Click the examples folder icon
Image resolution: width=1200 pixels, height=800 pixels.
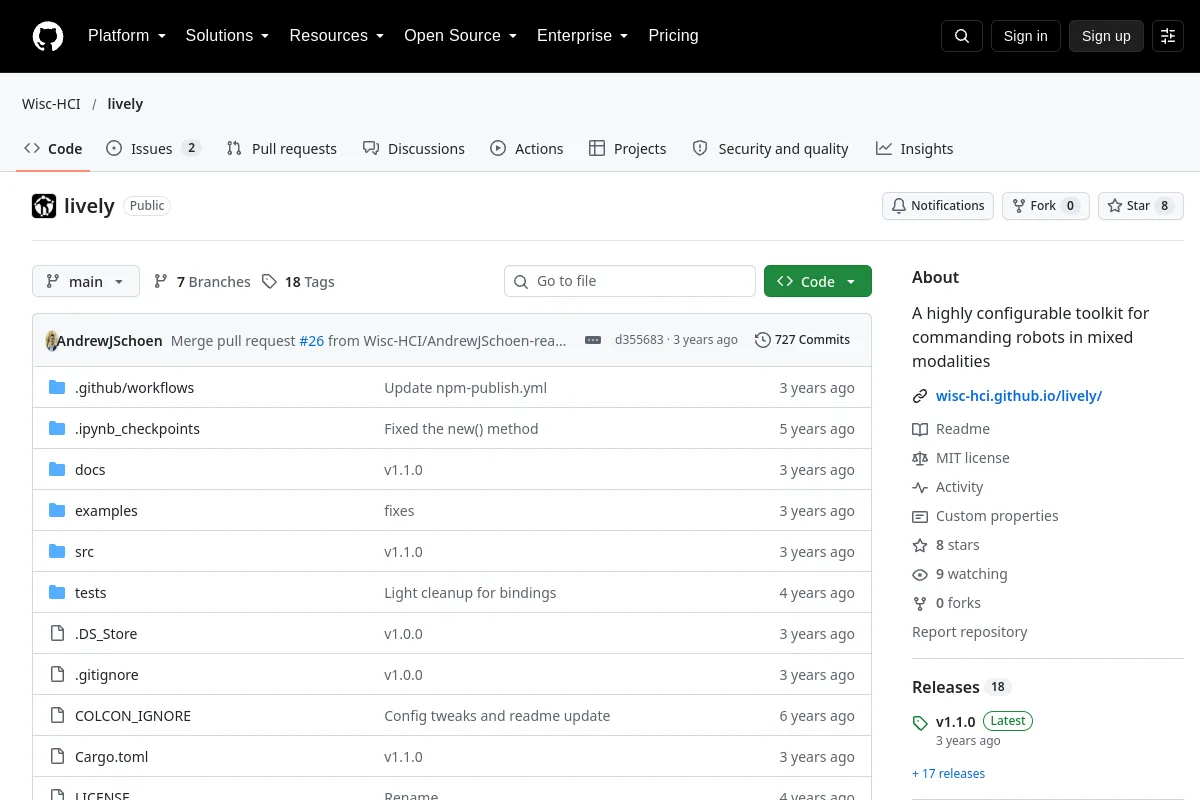(x=57, y=511)
